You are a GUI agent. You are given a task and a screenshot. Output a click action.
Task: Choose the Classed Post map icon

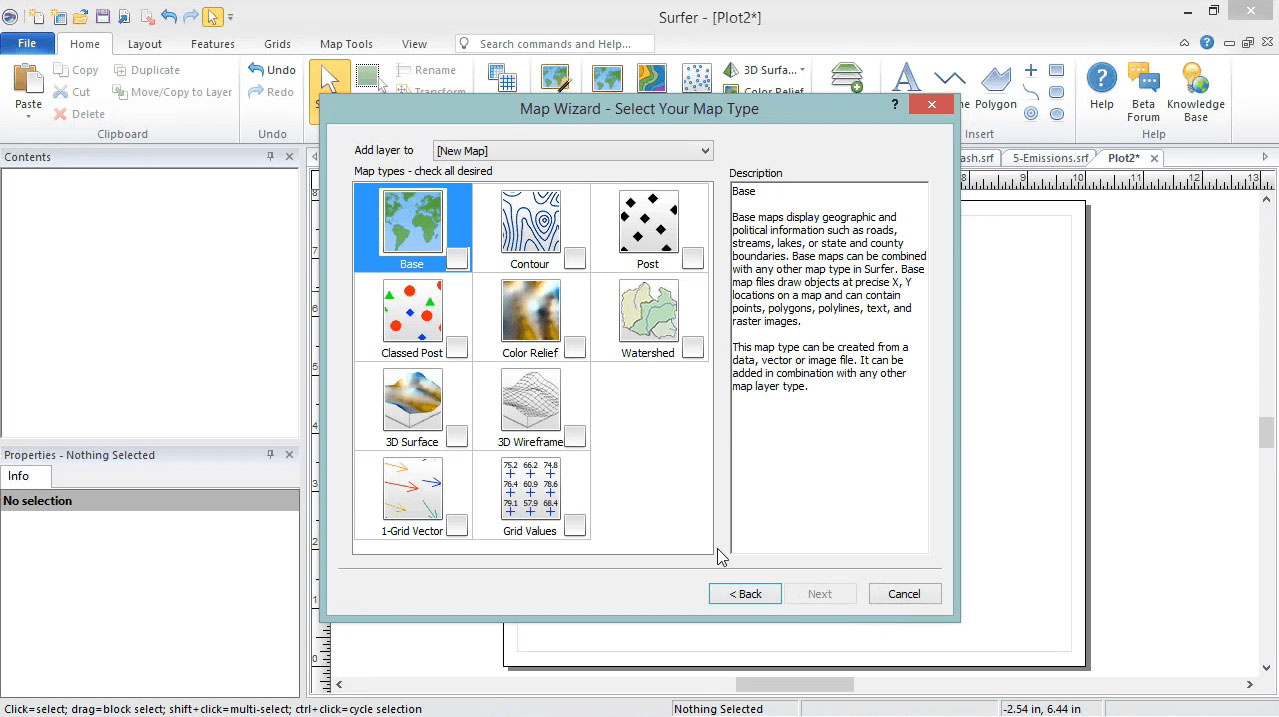coord(412,311)
